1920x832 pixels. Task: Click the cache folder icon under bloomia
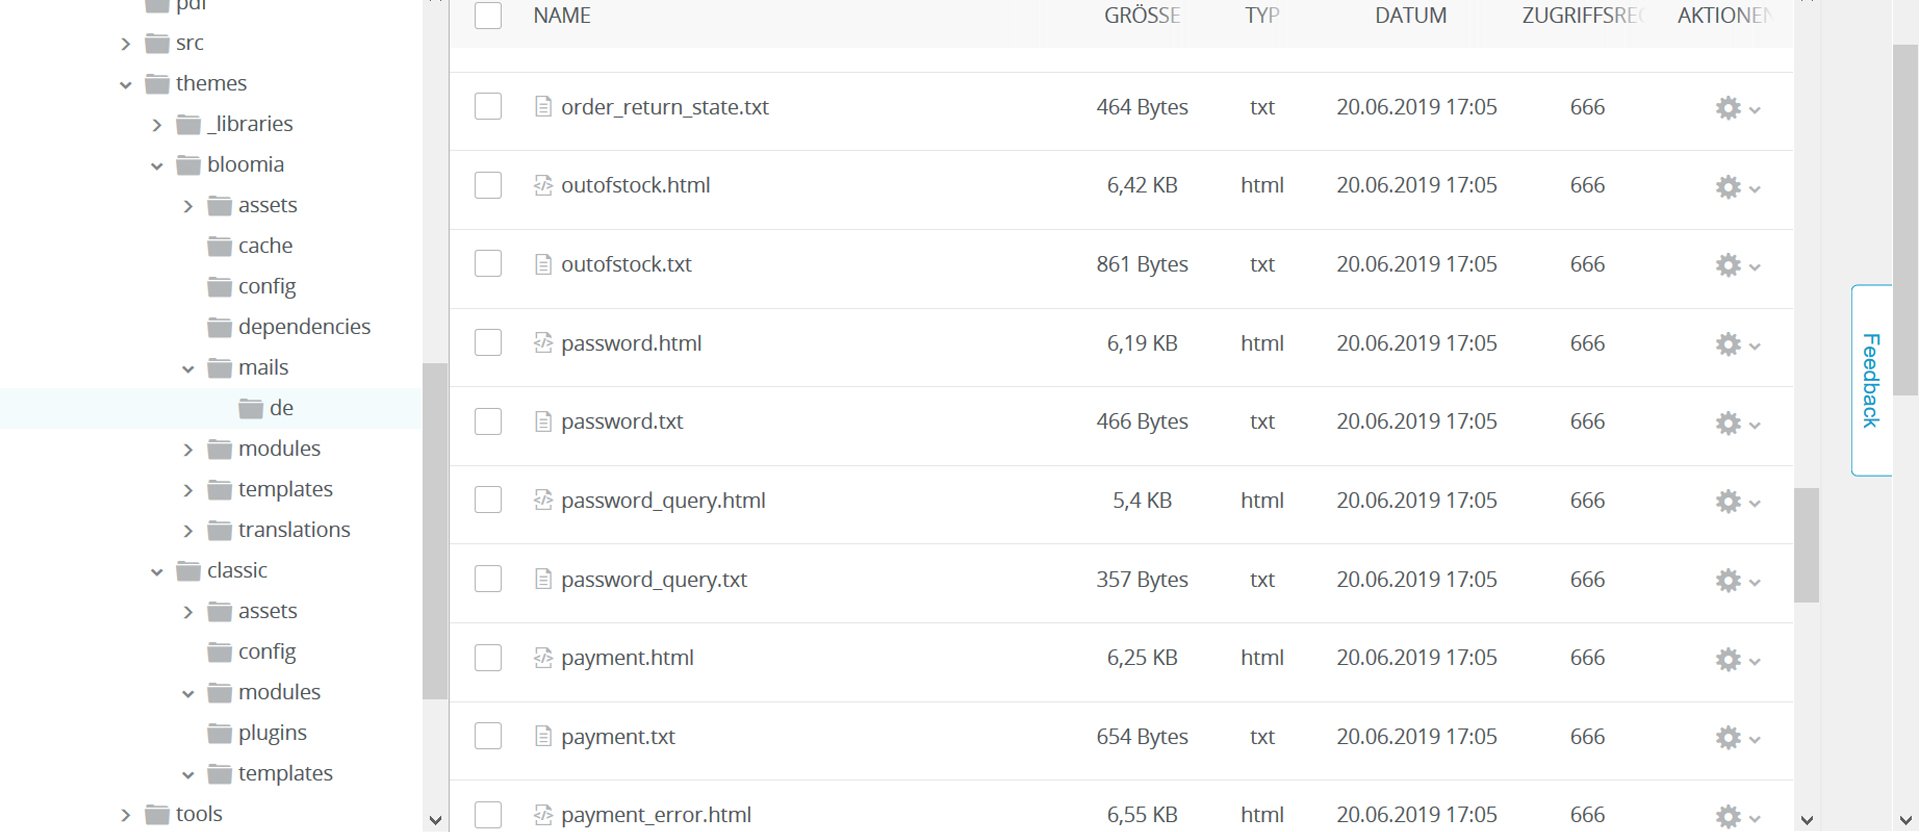[x=219, y=246]
